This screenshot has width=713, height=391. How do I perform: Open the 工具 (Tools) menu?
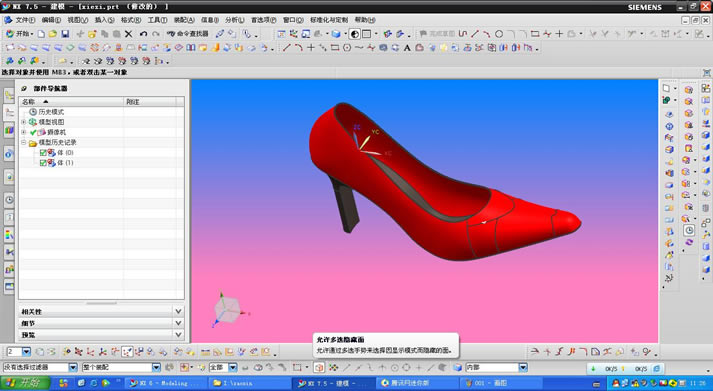click(157, 20)
